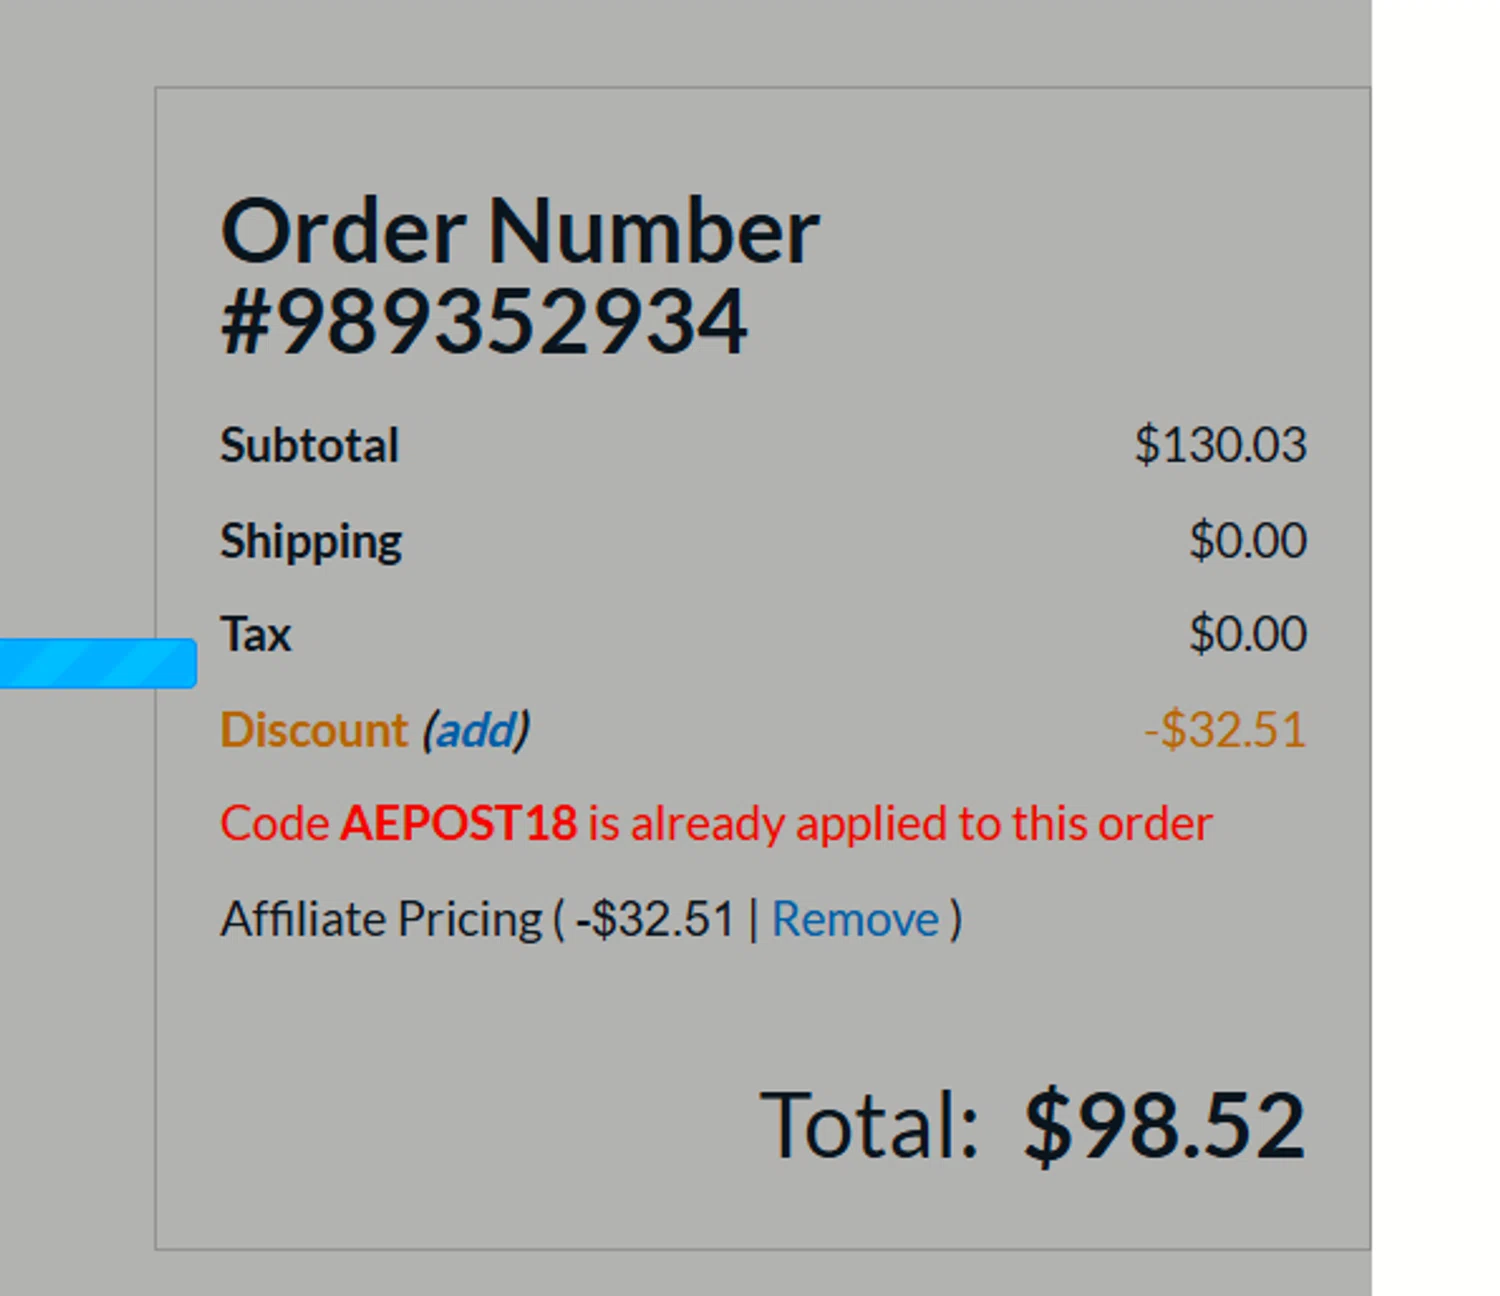Click the blue striped progress bar
This screenshot has height=1296, width=1500.
point(97,663)
